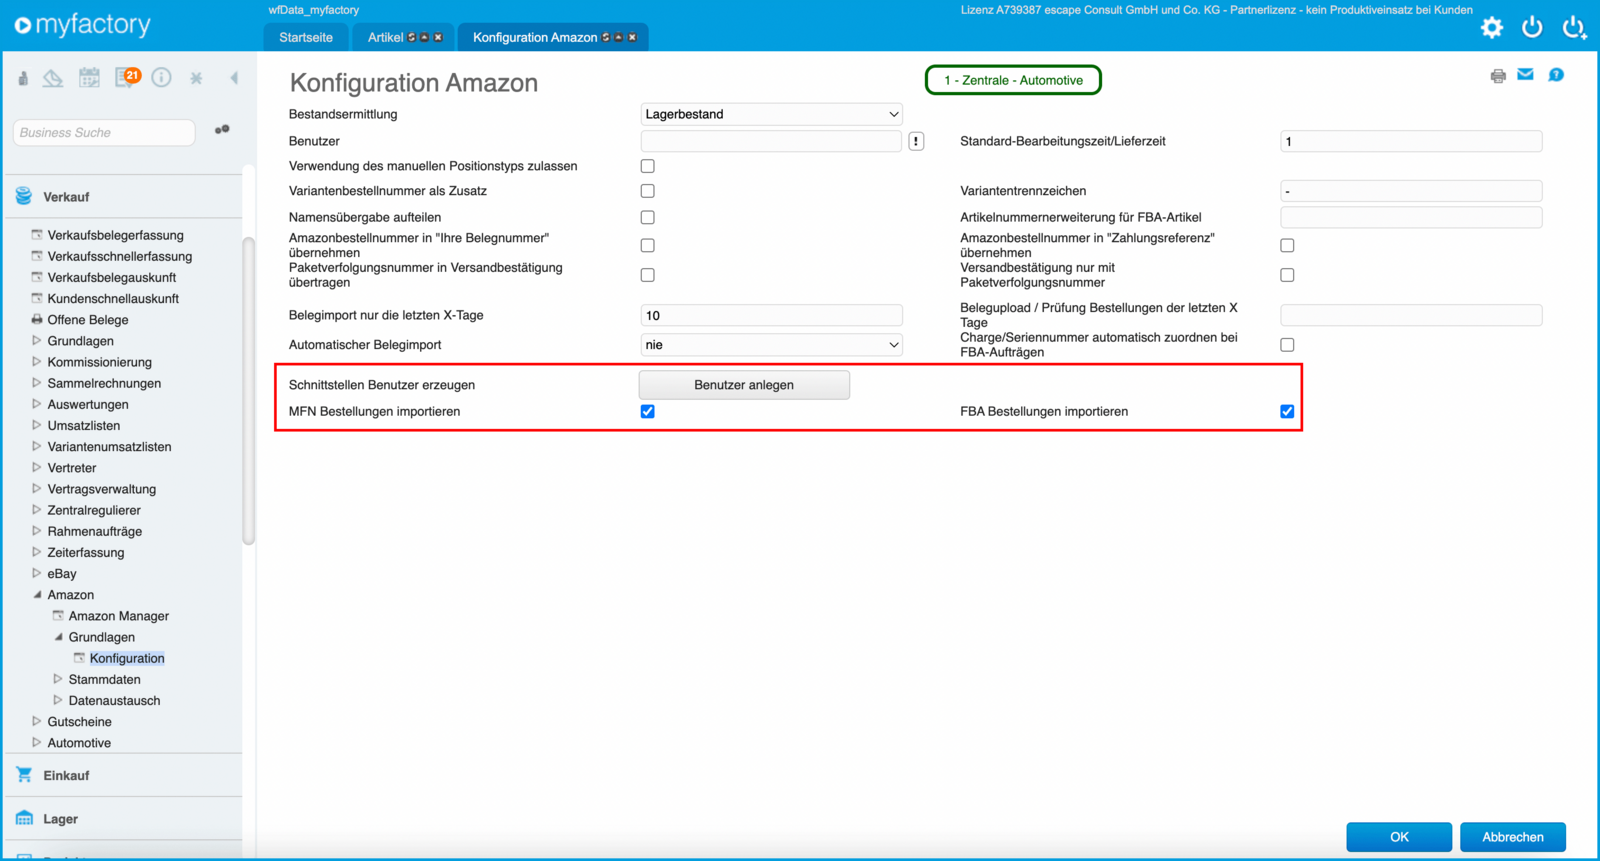
Task: Select the Konfiguration Amazon tab
Action: point(535,38)
